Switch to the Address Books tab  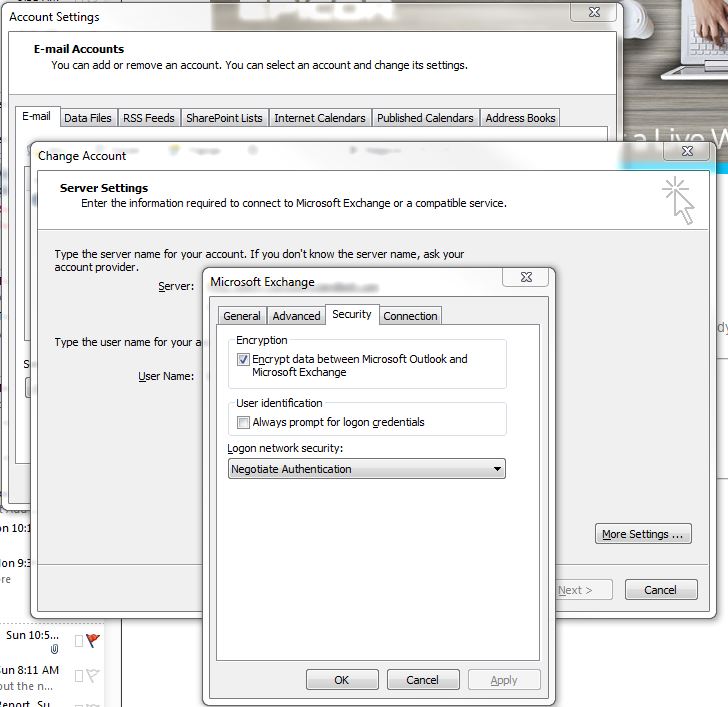520,118
